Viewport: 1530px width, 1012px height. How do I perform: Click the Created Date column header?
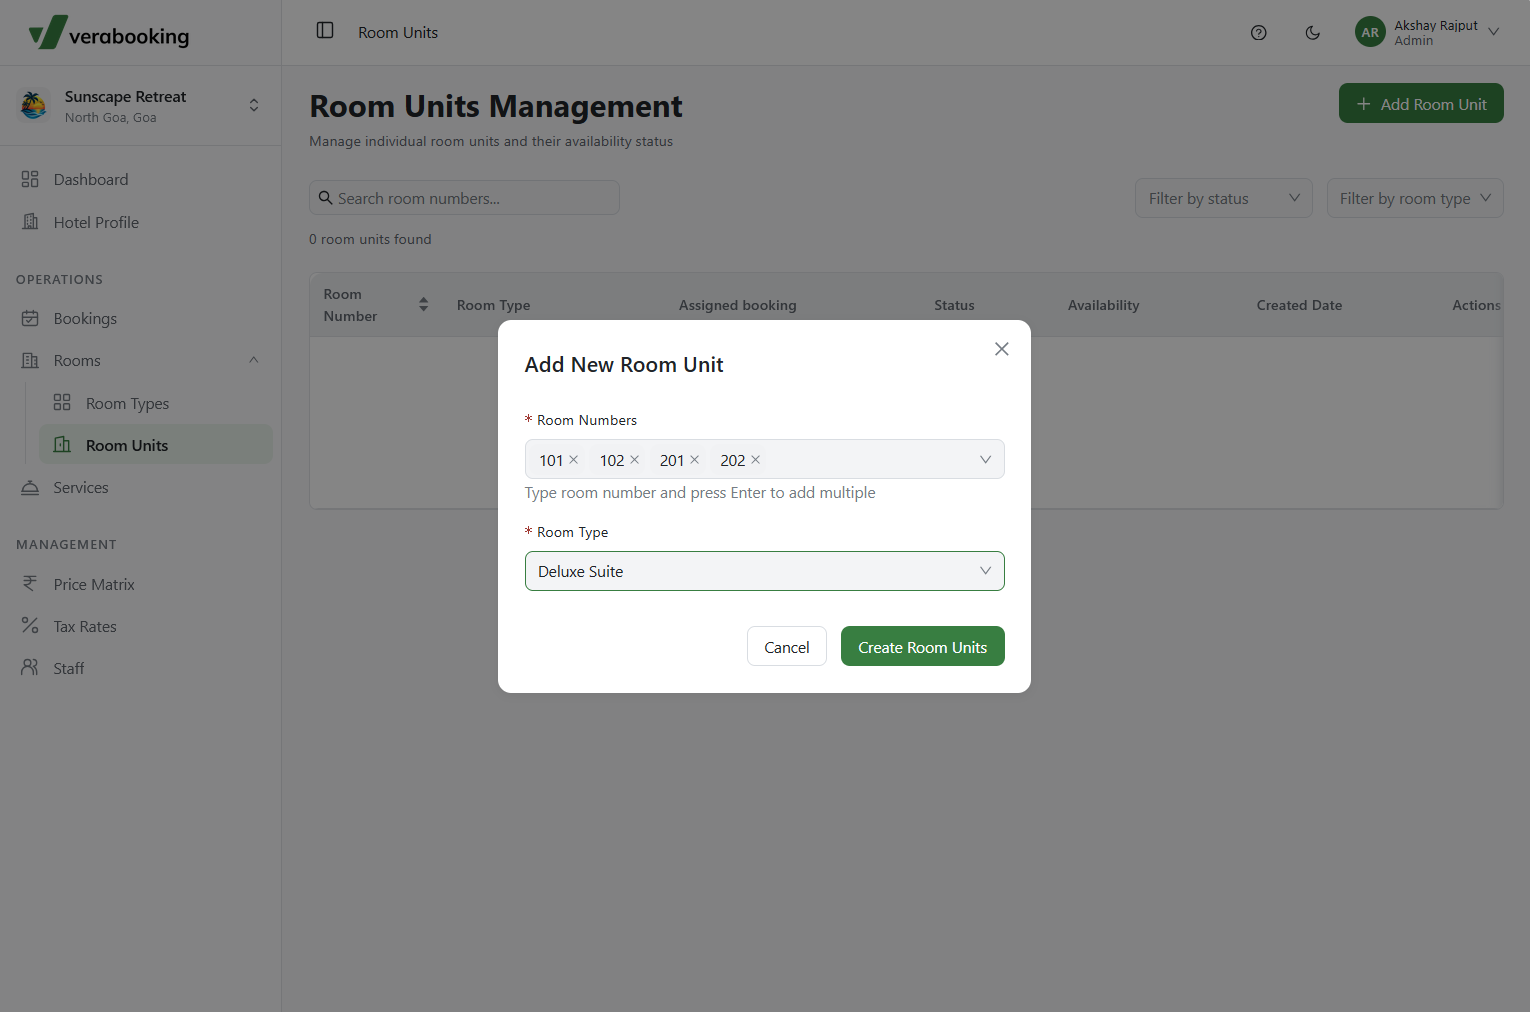(x=1299, y=305)
